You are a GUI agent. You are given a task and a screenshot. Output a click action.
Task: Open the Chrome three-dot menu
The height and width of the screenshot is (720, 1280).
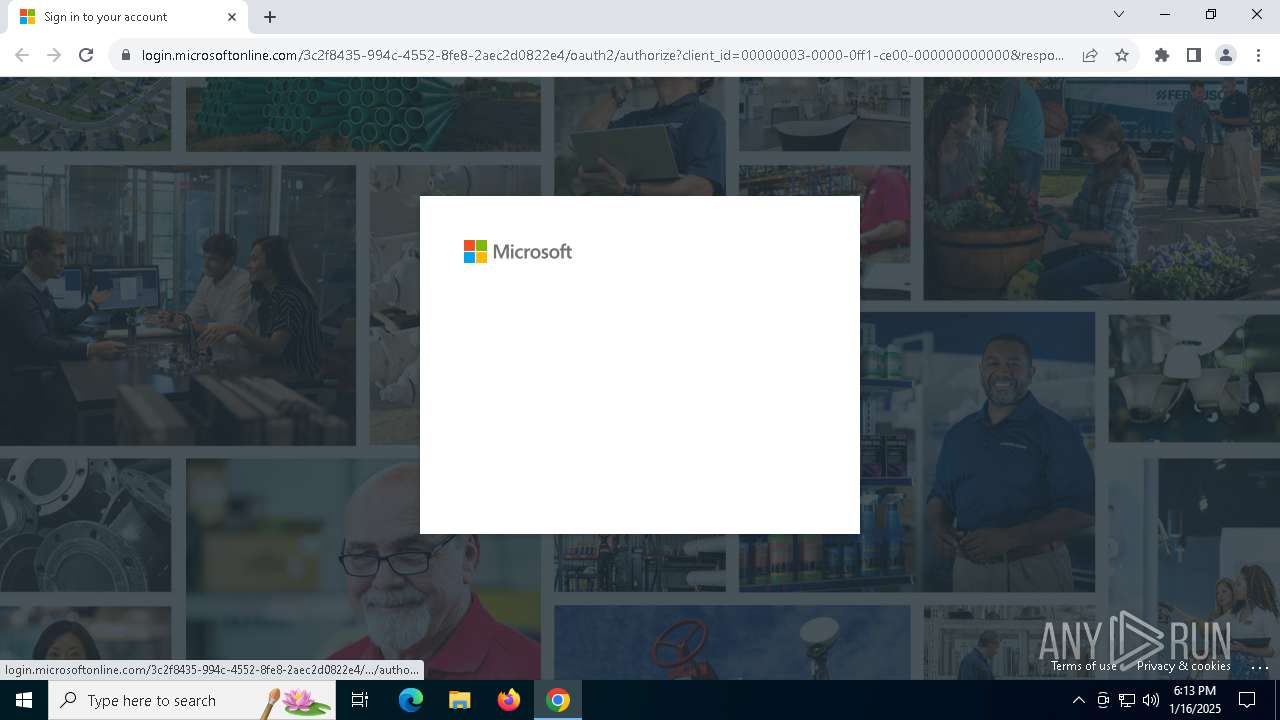pos(1258,55)
